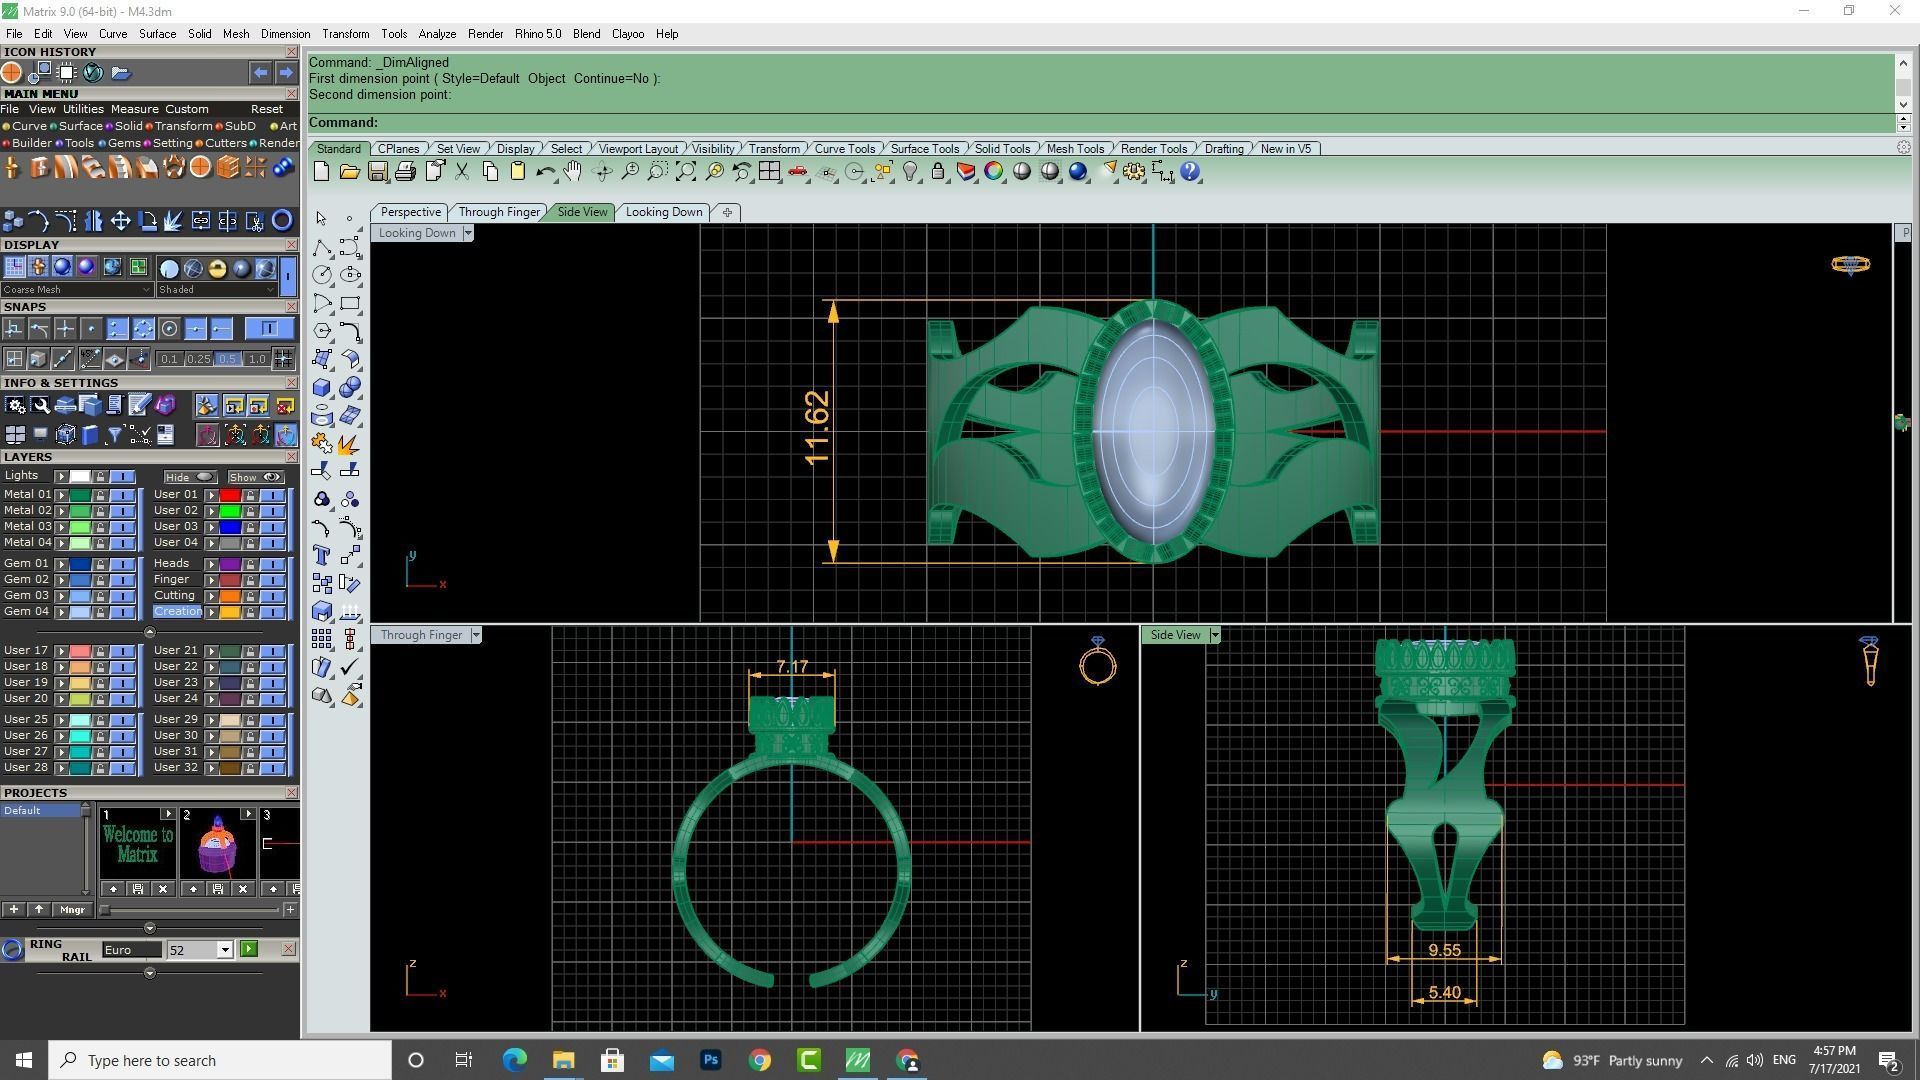The image size is (1920, 1080).
Task: Open the Clayoo menu
Action: (x=628, y=34)
